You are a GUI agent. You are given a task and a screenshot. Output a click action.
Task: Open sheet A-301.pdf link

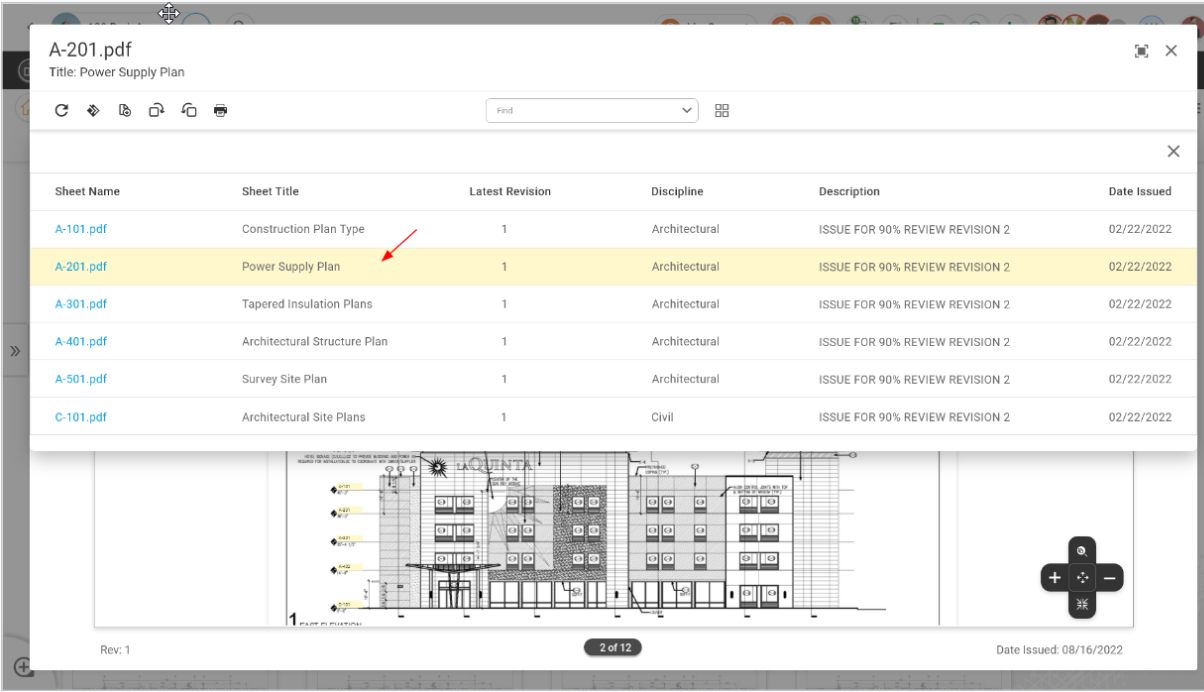[81, 304]
